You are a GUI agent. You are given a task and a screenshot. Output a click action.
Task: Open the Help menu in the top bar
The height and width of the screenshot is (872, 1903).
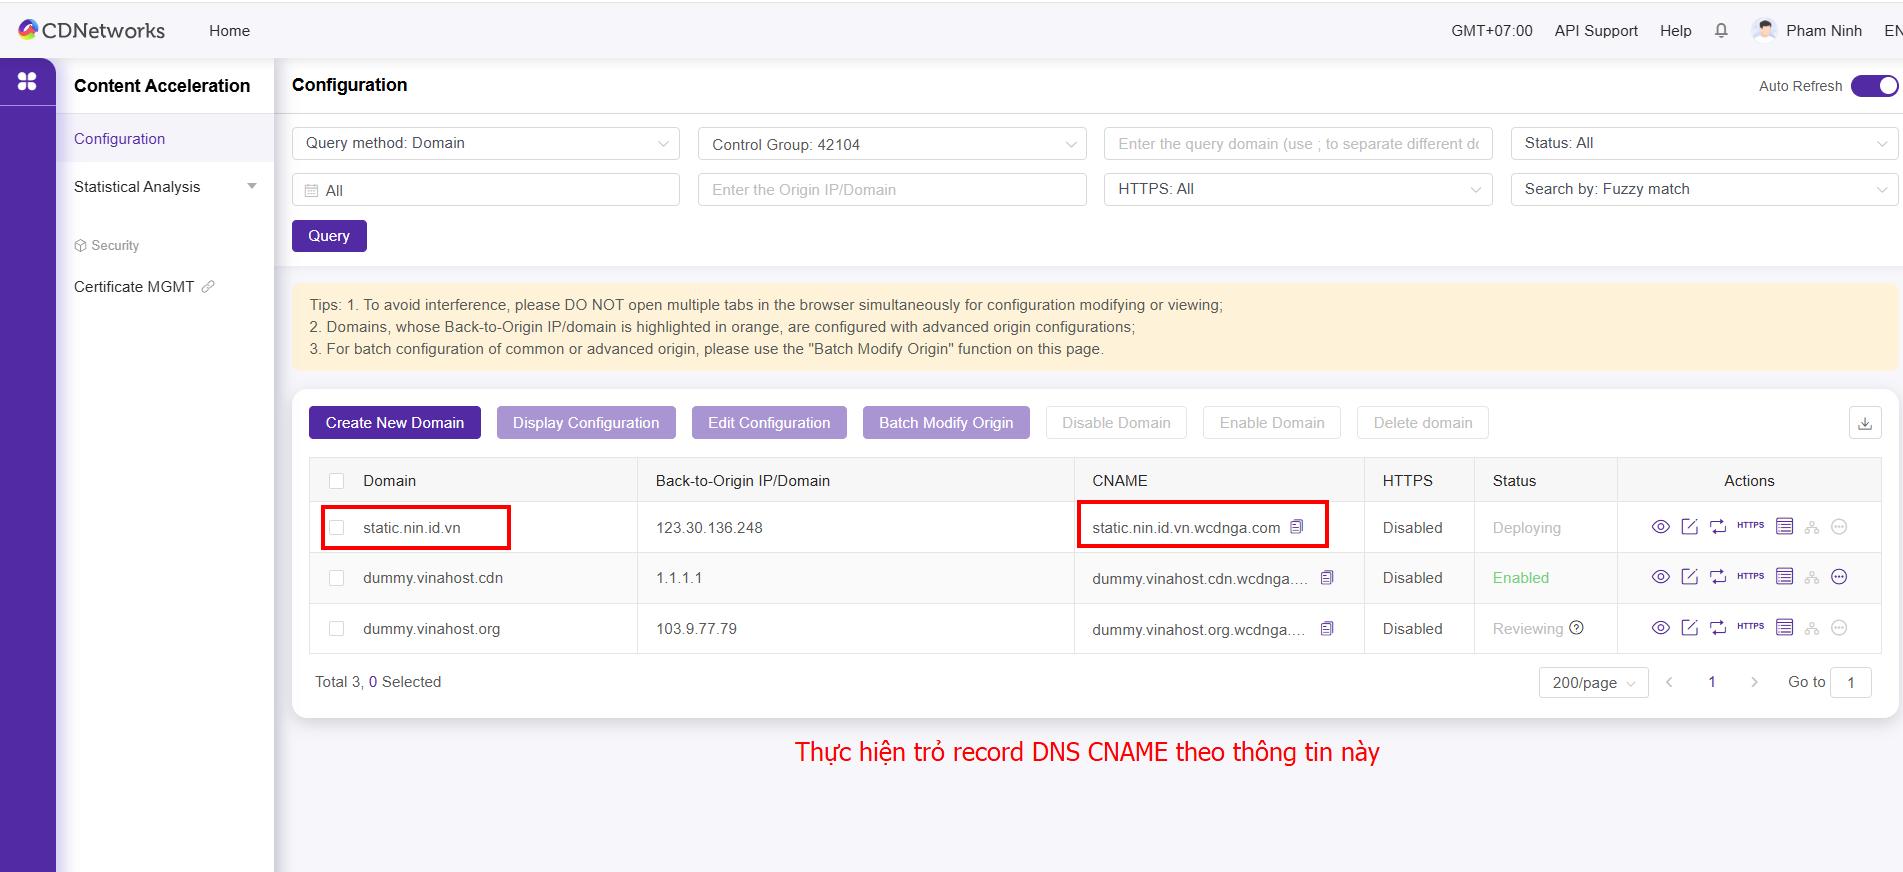(x=1676, y=31)
